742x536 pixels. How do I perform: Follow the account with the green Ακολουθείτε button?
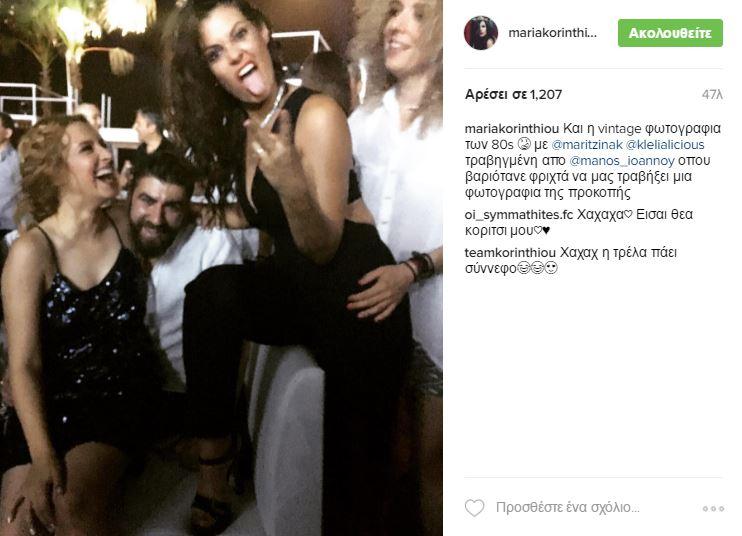tap(670, 33)
